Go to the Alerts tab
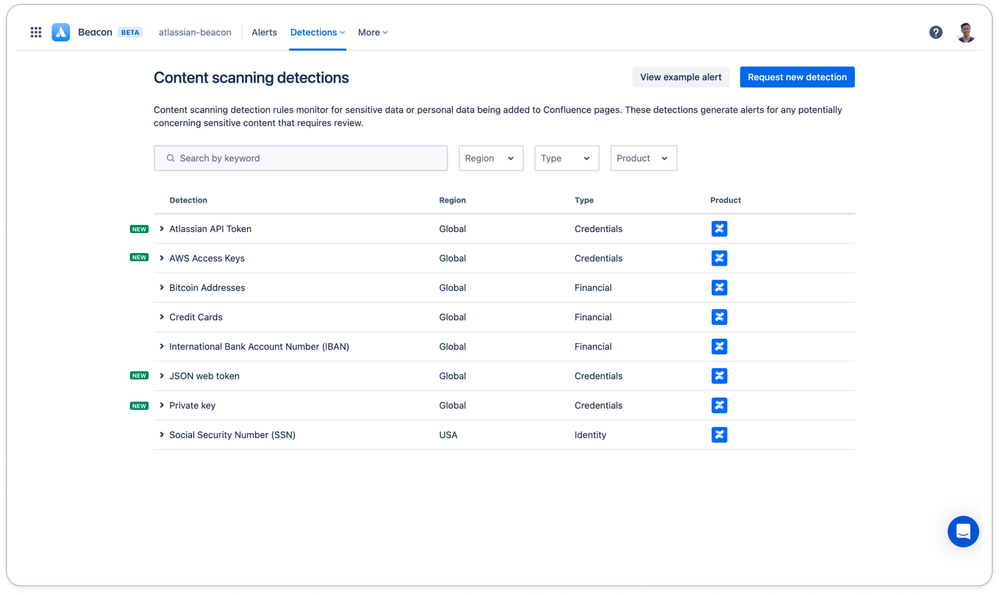Screen dimensions: 999x595 (x=264, y=32)
